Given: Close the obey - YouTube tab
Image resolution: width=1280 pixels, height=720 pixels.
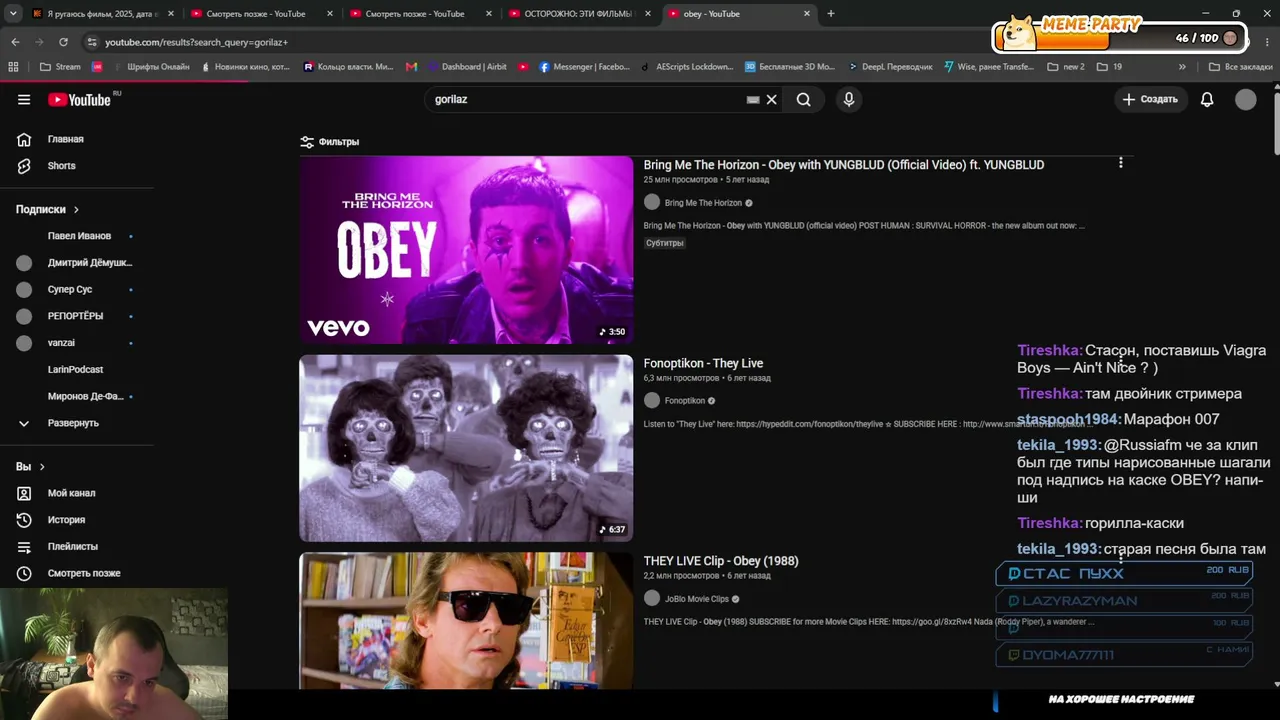Looking at the screenshot, I should coord(807,14).
